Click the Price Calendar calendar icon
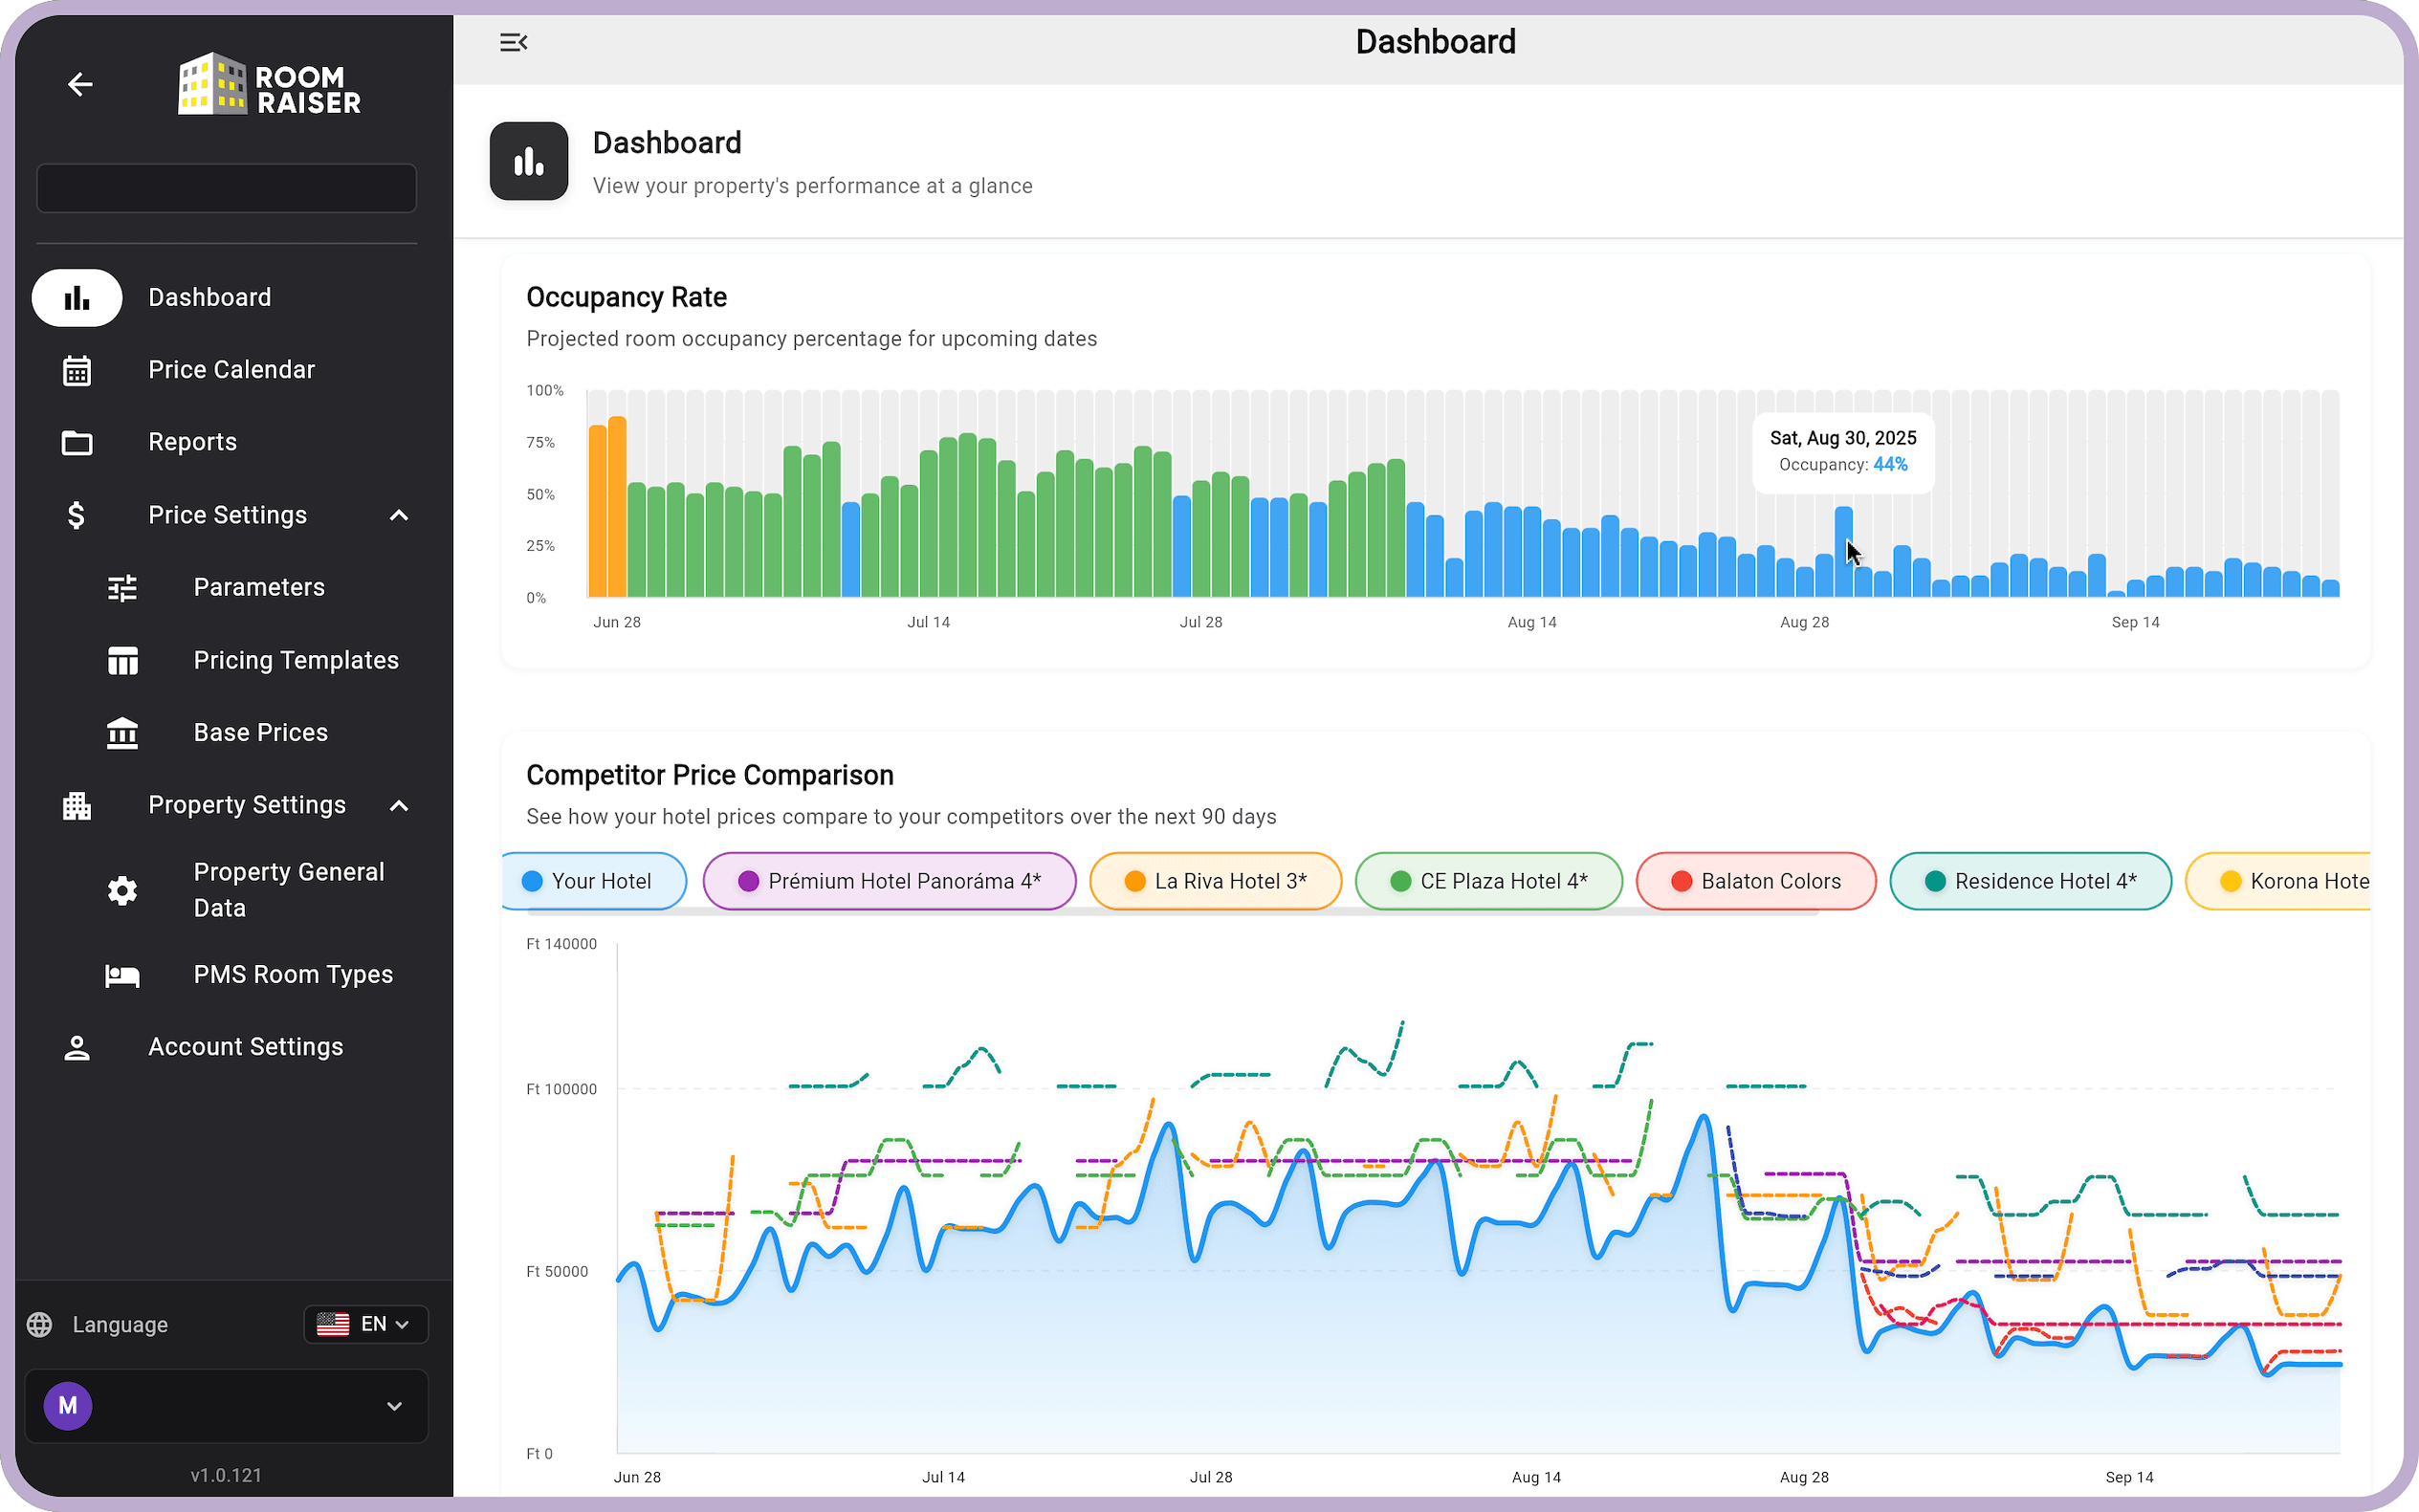This screenshot has width=2419, height=1512. coord(77,370)
